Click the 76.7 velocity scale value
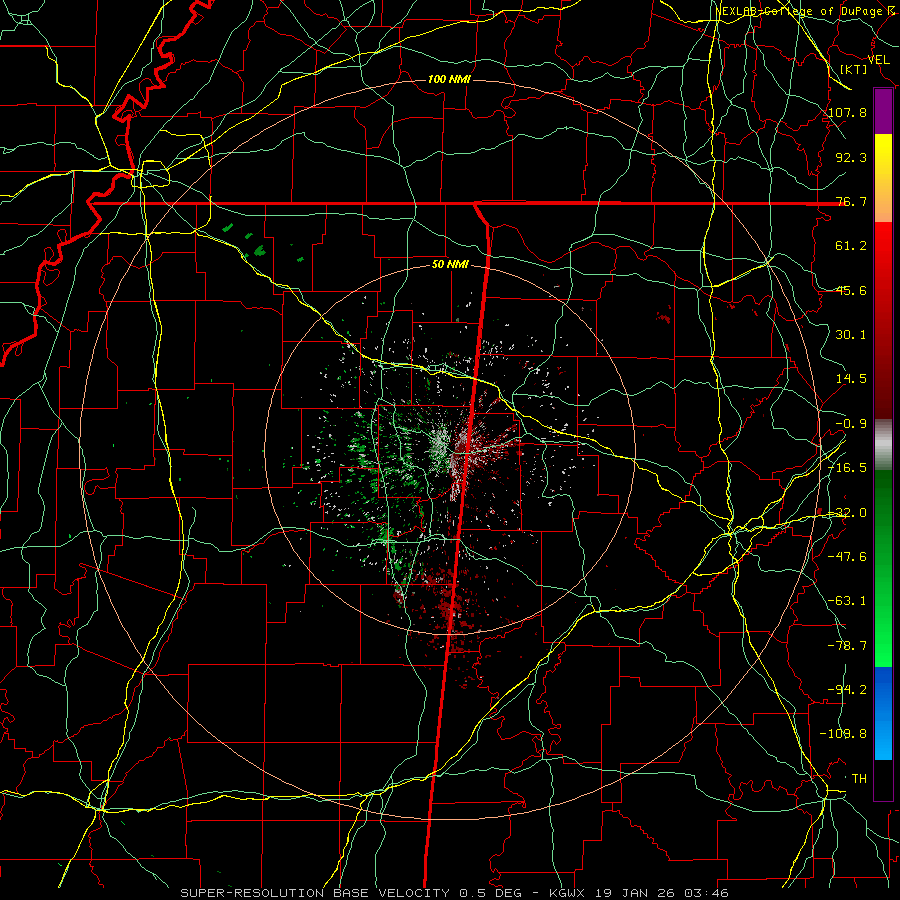The width and height of the screenshot is (900, 900). pyautogui.click(x=851, y=201)
